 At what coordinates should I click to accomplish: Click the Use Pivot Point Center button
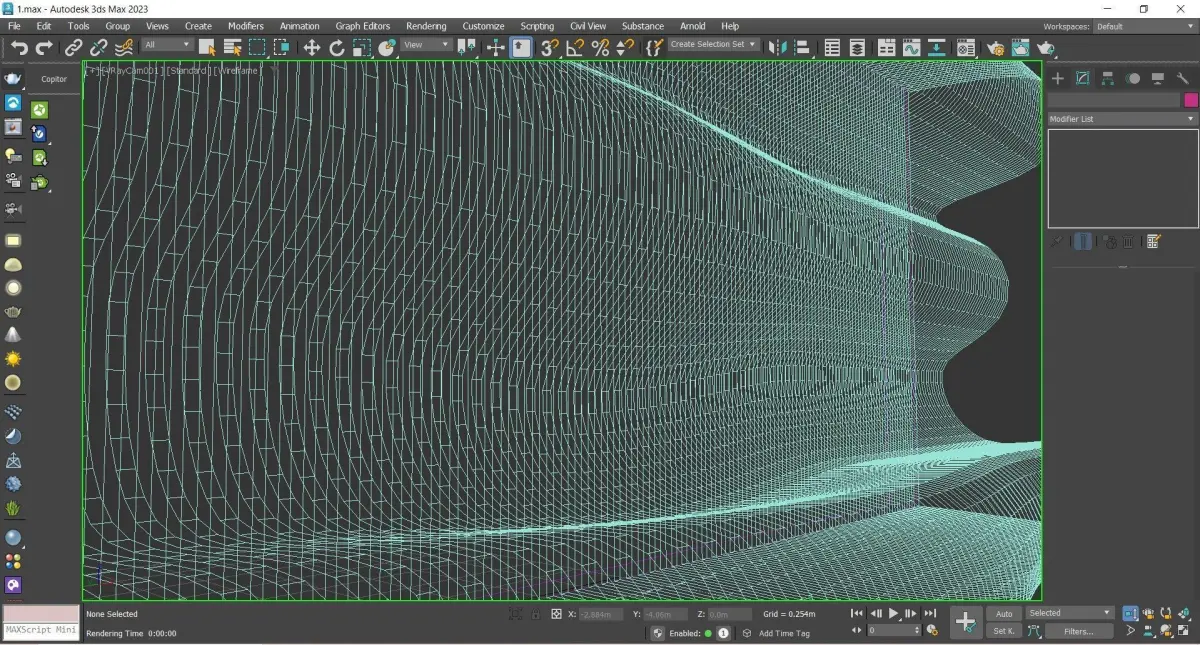point(466,47)
